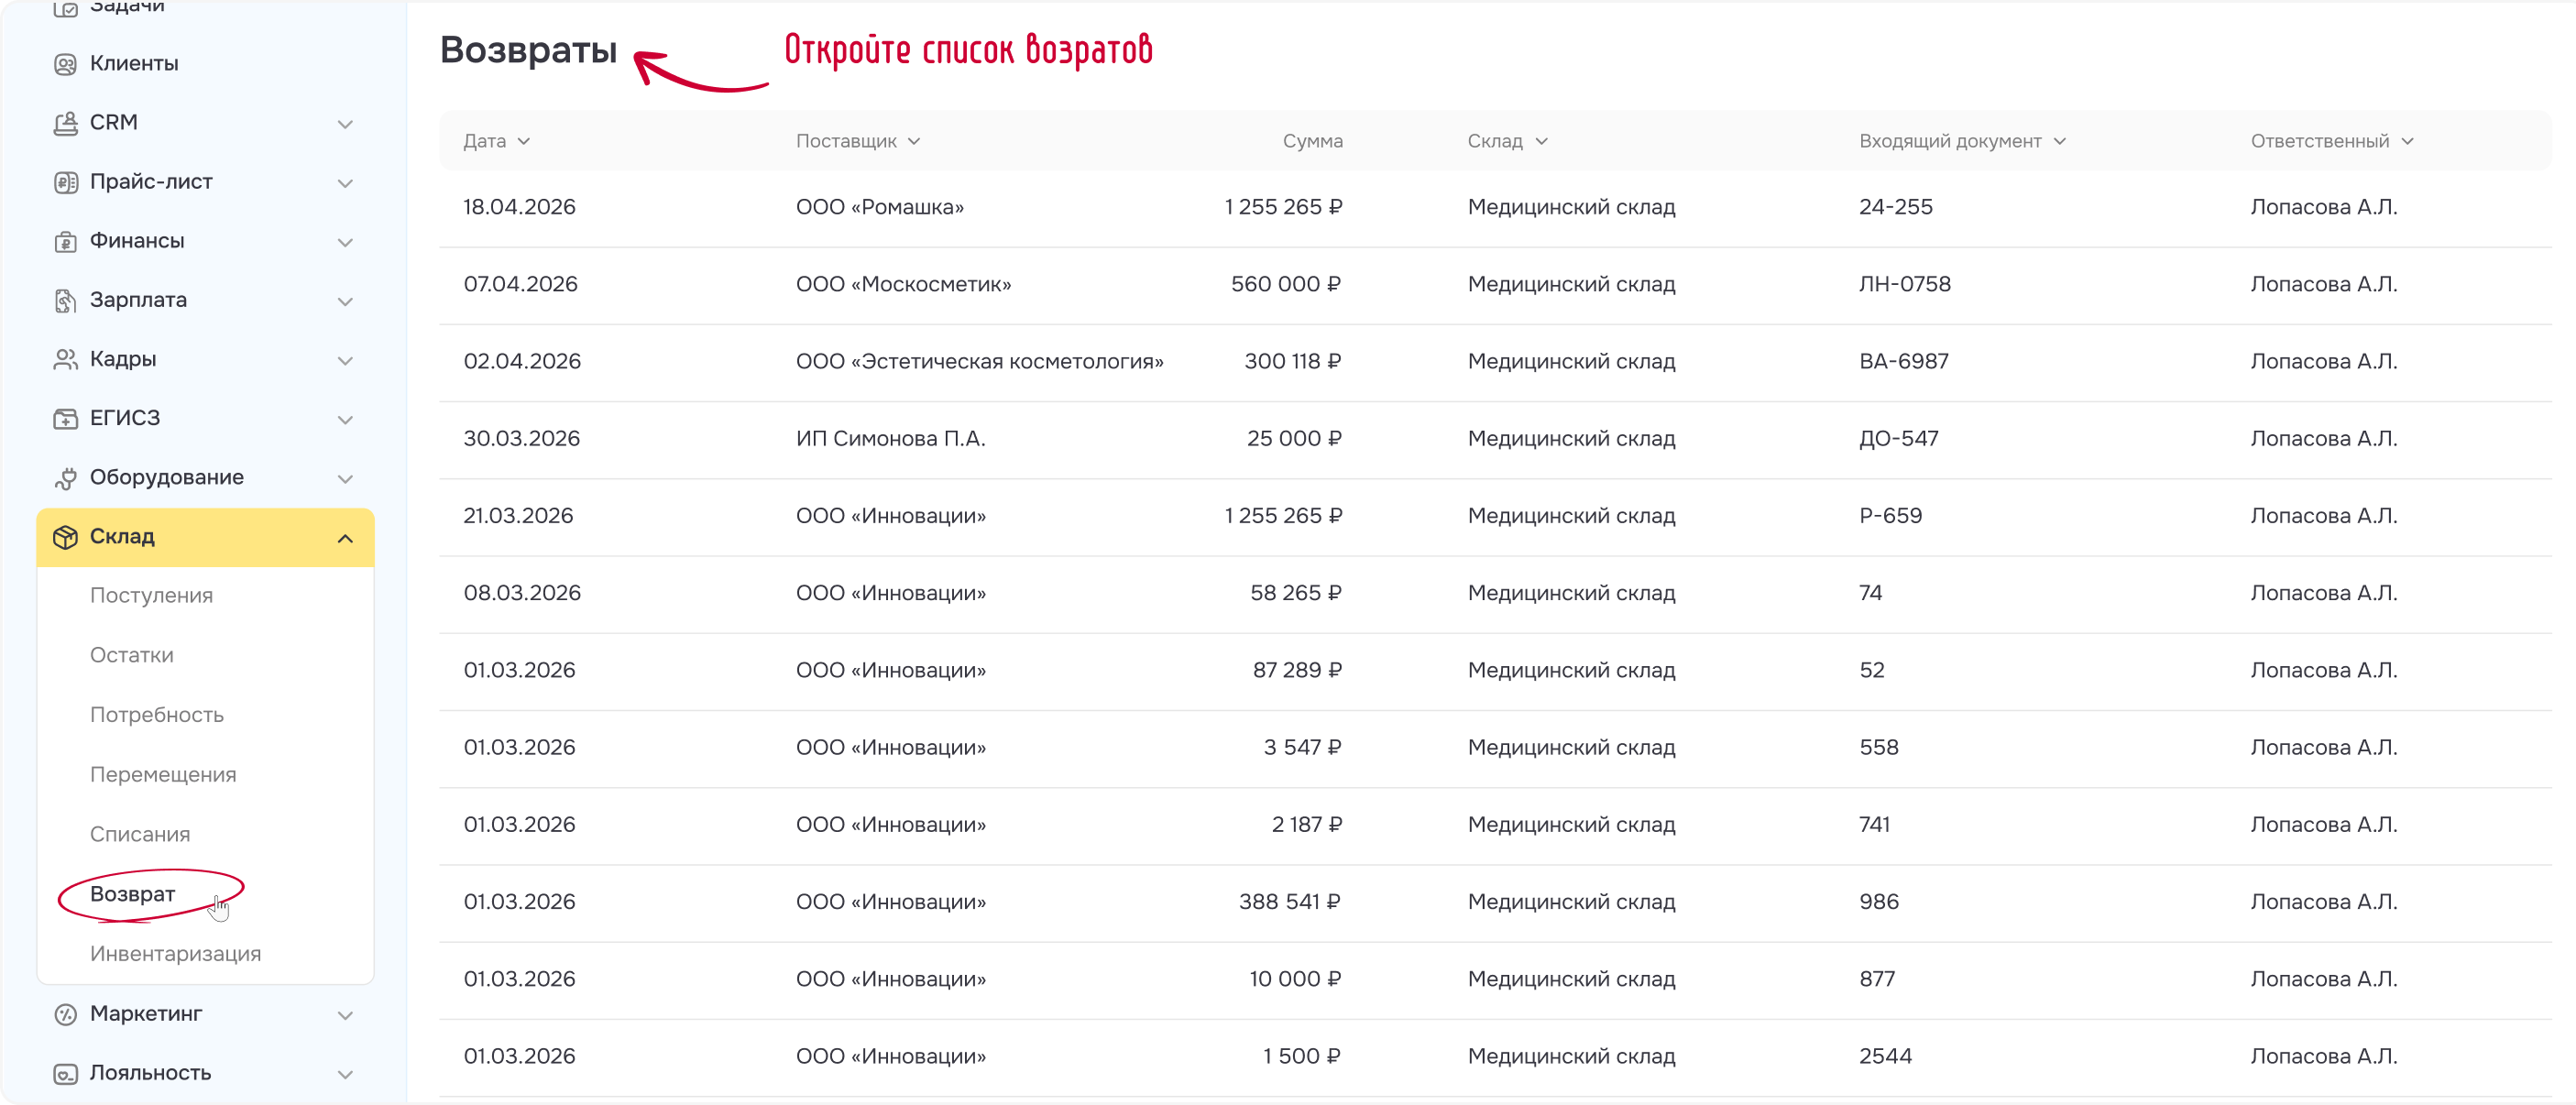Expand the Зарплата chevron
This screenshot has height=1105, width=2576.
point(345,301)
